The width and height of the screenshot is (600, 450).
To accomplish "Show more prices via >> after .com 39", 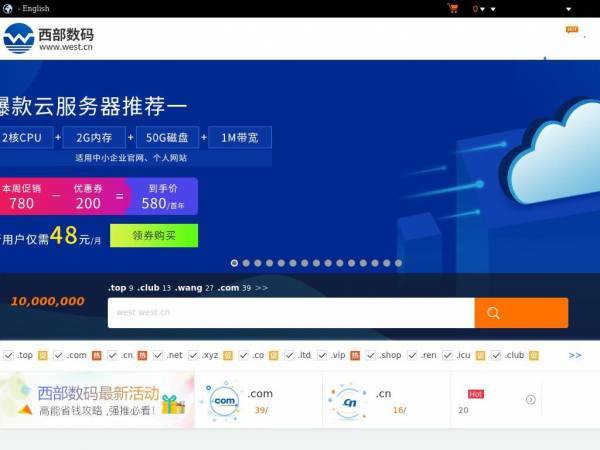I will coord(262,288).
